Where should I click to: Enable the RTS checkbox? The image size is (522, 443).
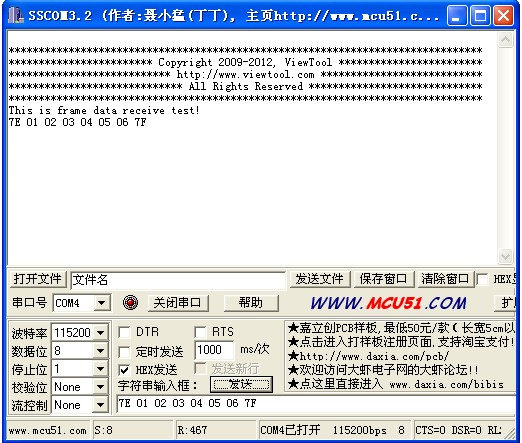(200, 332)
